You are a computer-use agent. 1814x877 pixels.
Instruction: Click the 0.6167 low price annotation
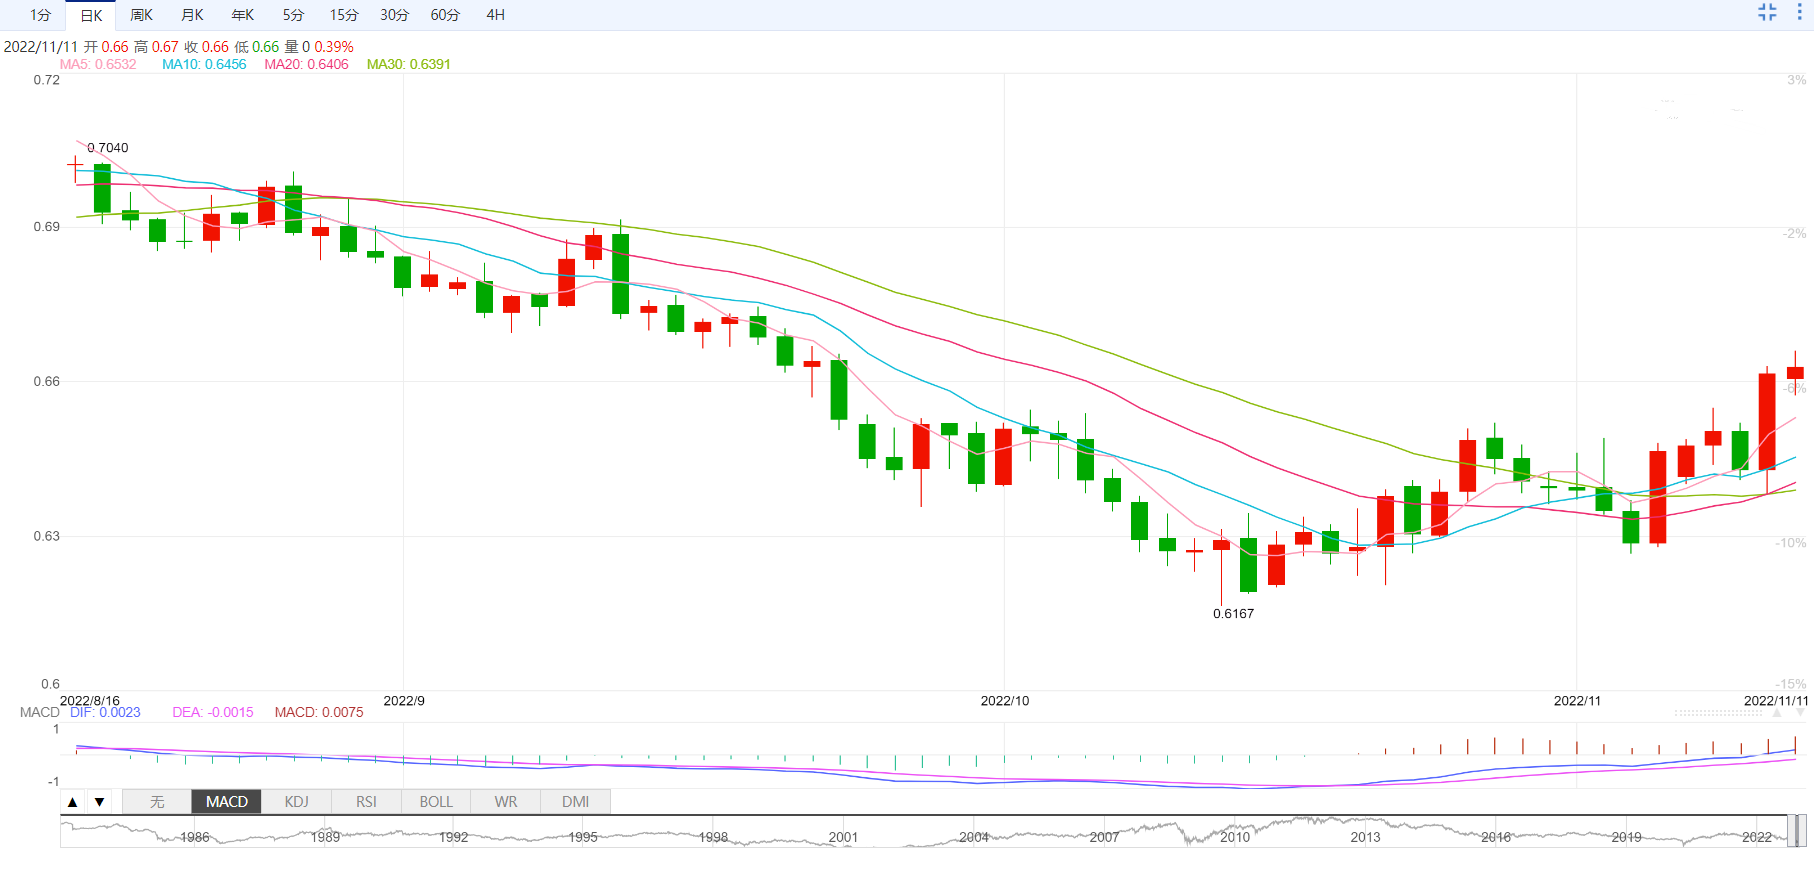(x=1233, y=614)
